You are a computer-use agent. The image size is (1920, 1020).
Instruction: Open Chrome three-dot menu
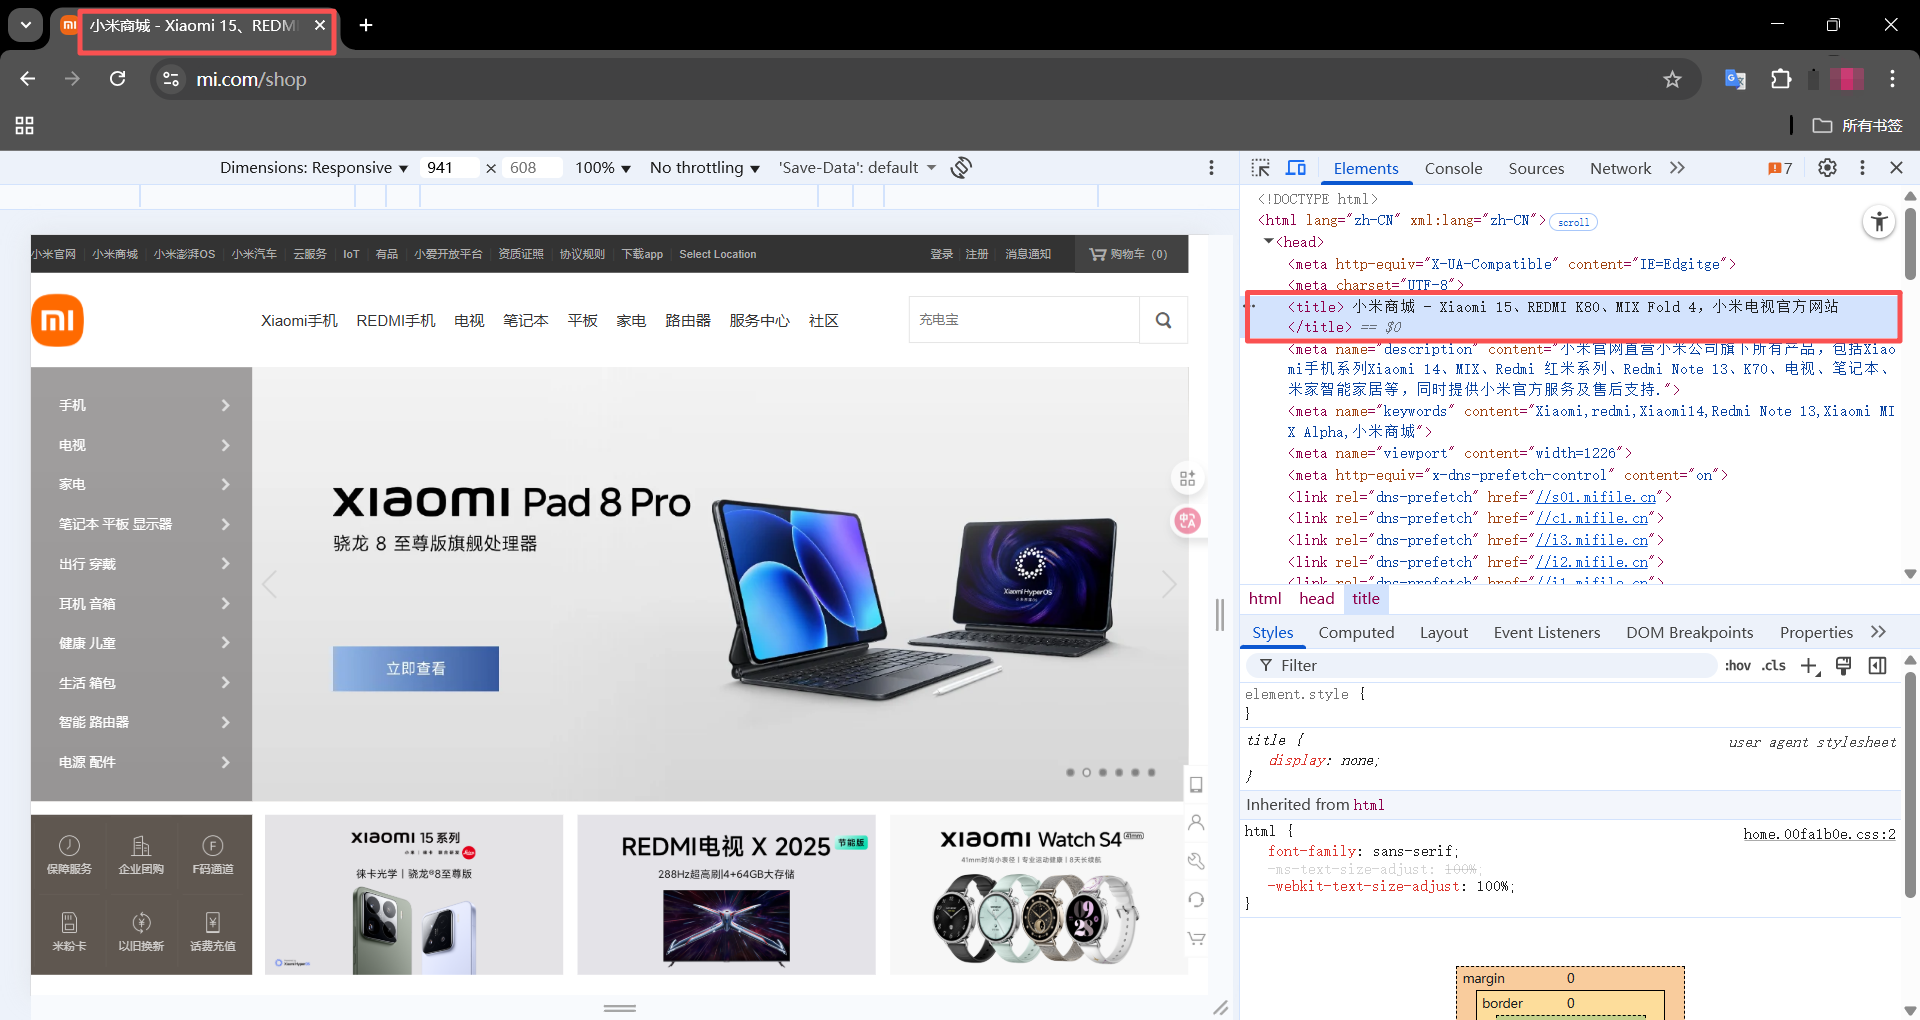click(1892, 79)
